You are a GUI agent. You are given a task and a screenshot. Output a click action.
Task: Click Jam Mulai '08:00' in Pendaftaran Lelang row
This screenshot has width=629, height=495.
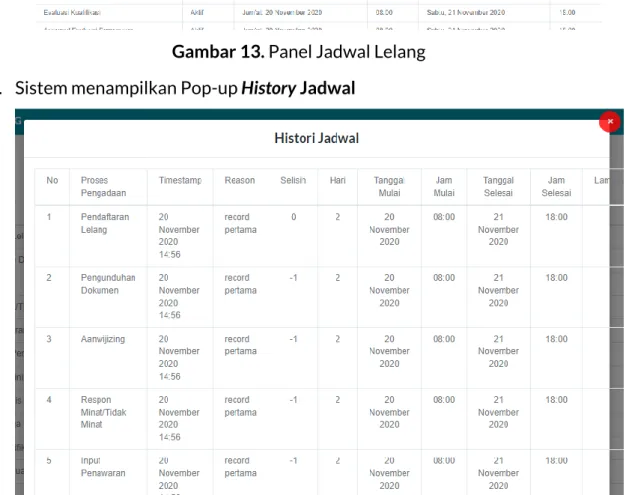pos(444,217)
